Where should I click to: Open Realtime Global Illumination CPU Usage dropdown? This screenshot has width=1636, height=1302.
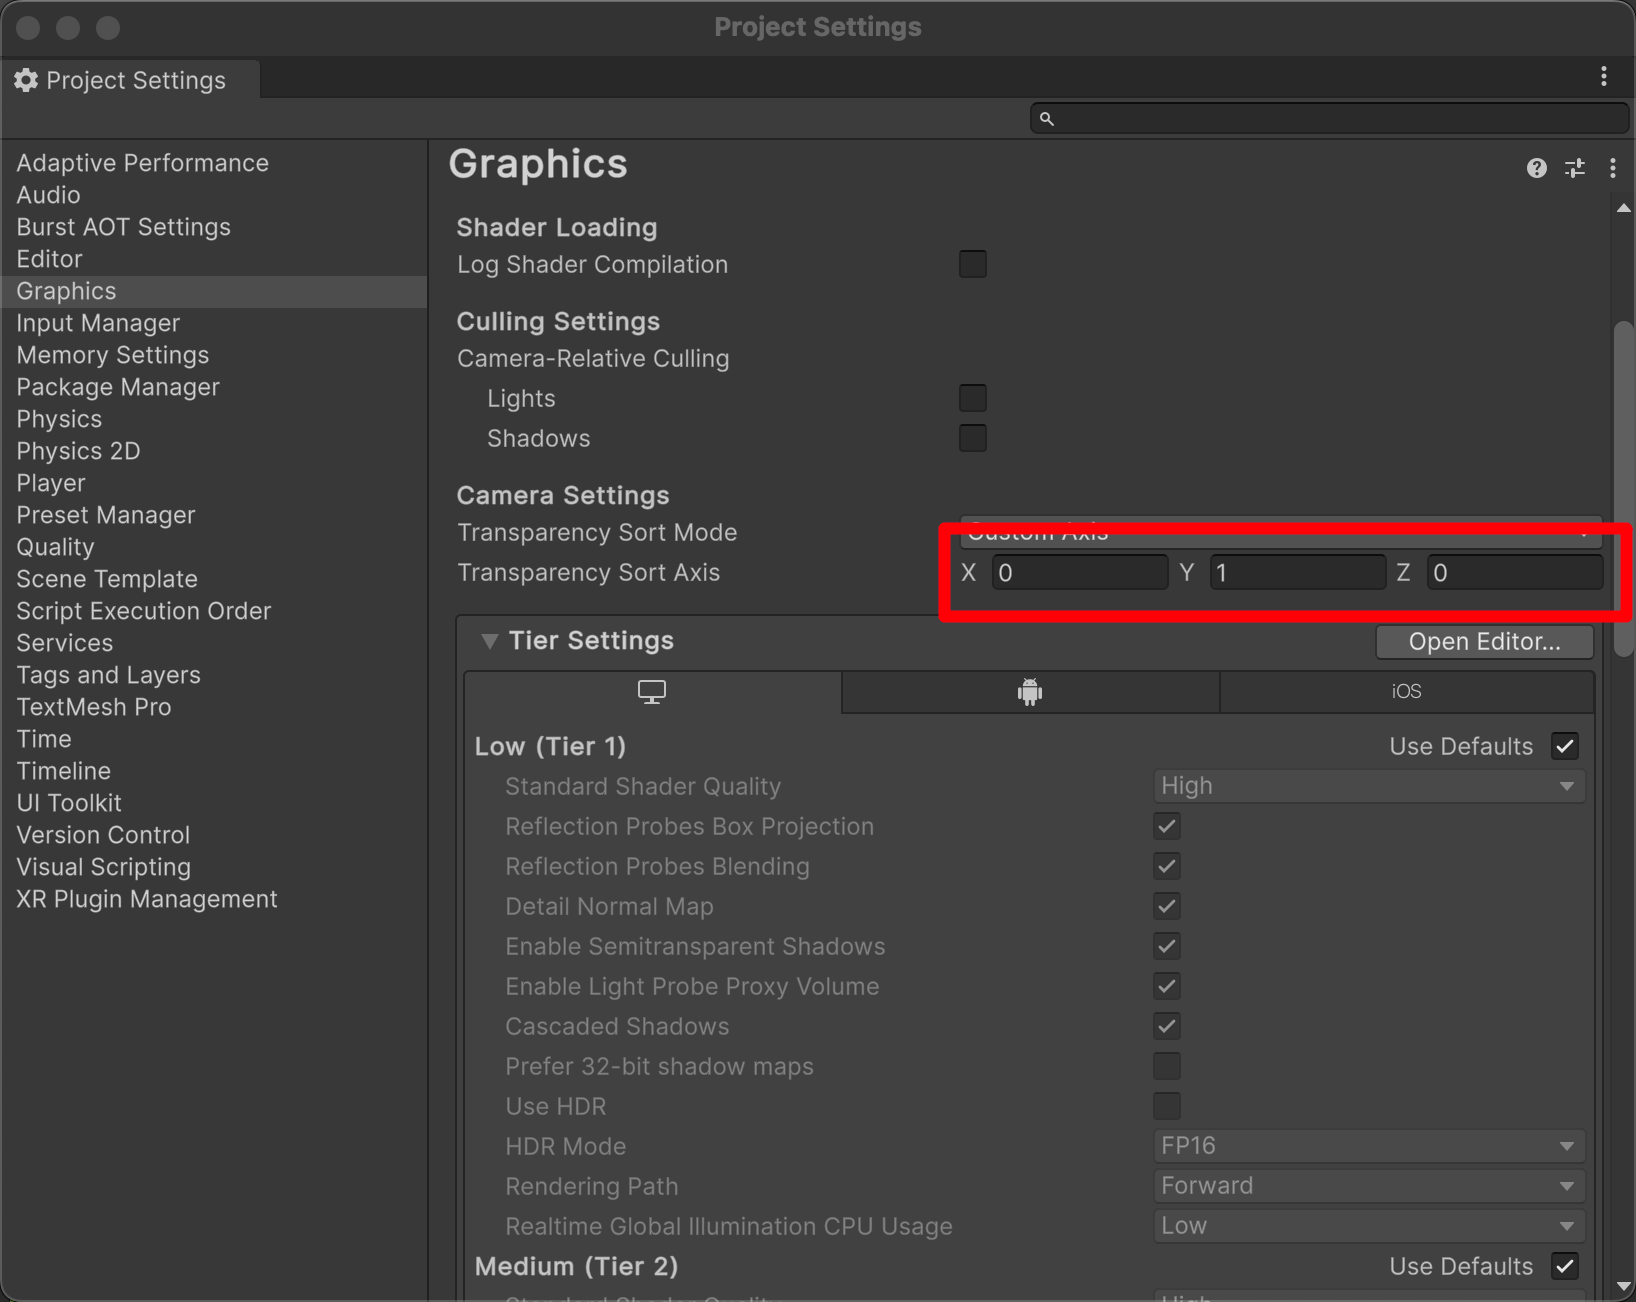coord(1369,1226)
